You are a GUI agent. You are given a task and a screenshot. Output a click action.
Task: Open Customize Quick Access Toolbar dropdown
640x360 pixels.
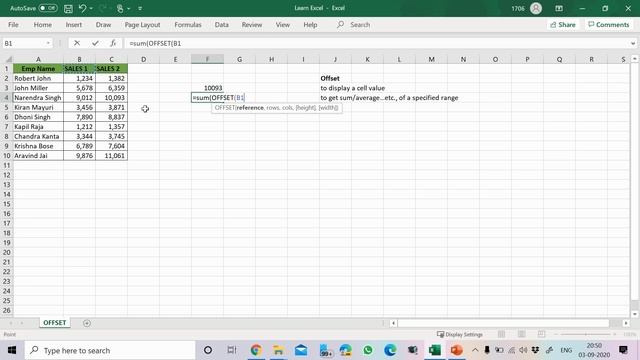point(140,8)
